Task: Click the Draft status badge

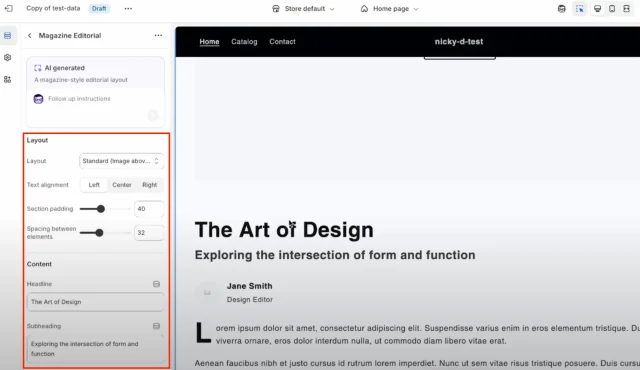Action: pos(99,9)
